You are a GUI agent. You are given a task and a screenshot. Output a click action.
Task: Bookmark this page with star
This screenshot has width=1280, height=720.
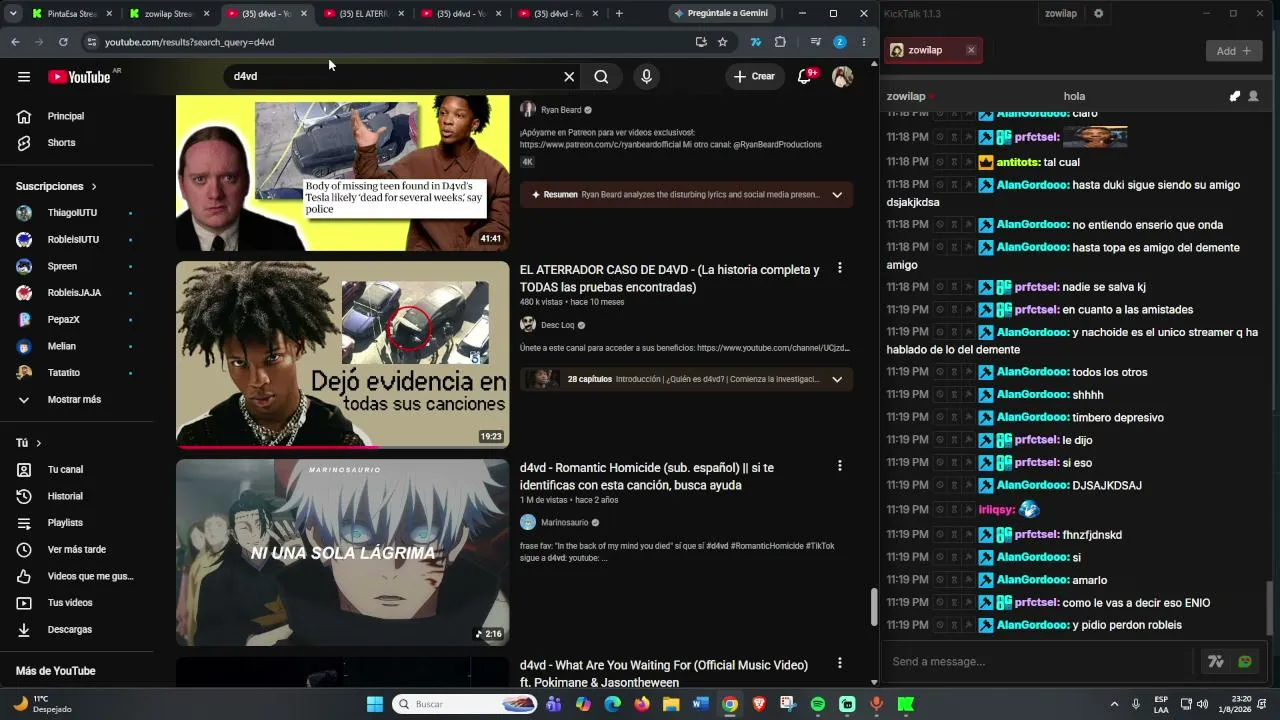point(723,42)
